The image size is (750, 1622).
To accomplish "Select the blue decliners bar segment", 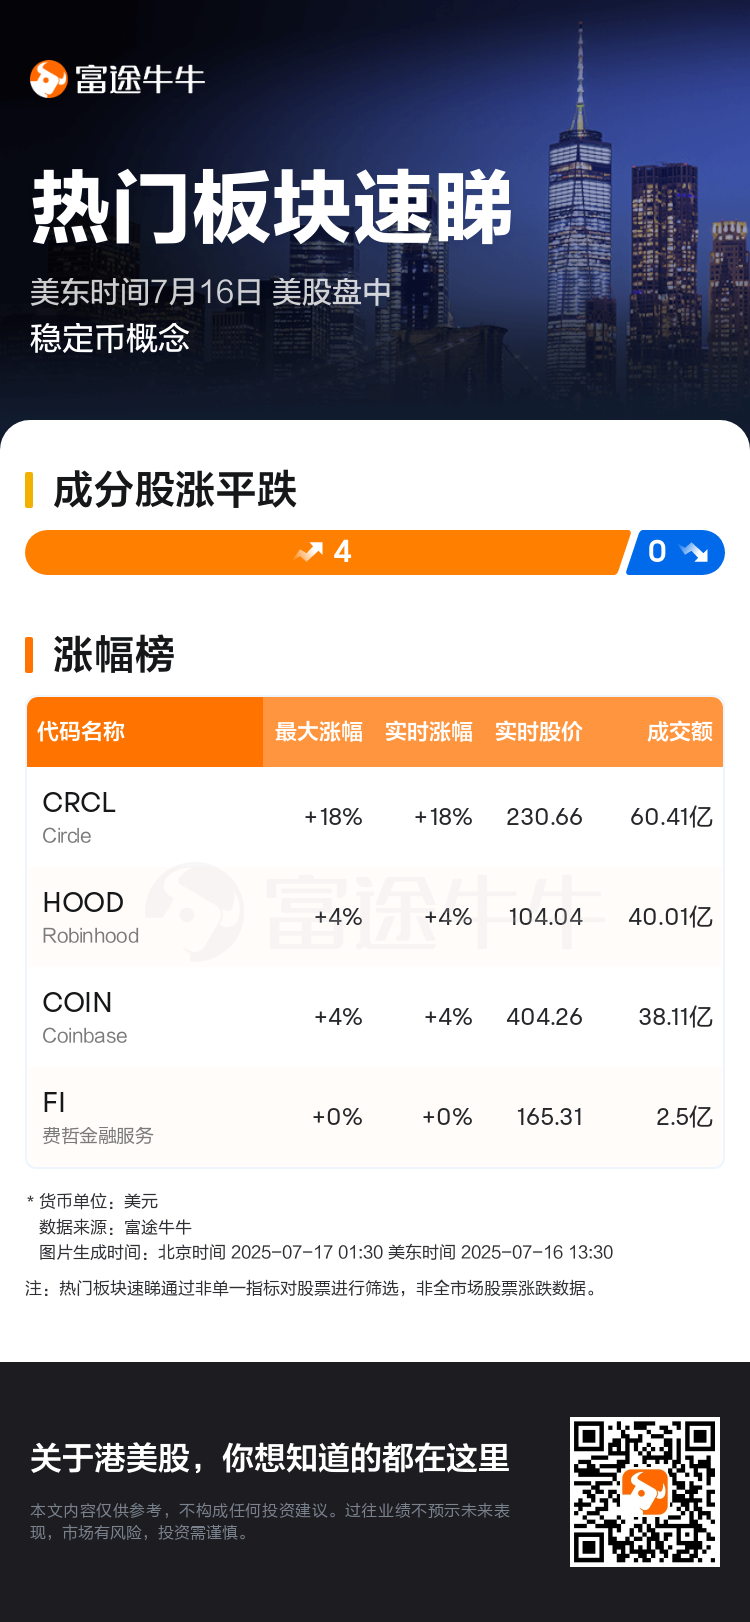I will pyautogui.click(x=676, y=552).
